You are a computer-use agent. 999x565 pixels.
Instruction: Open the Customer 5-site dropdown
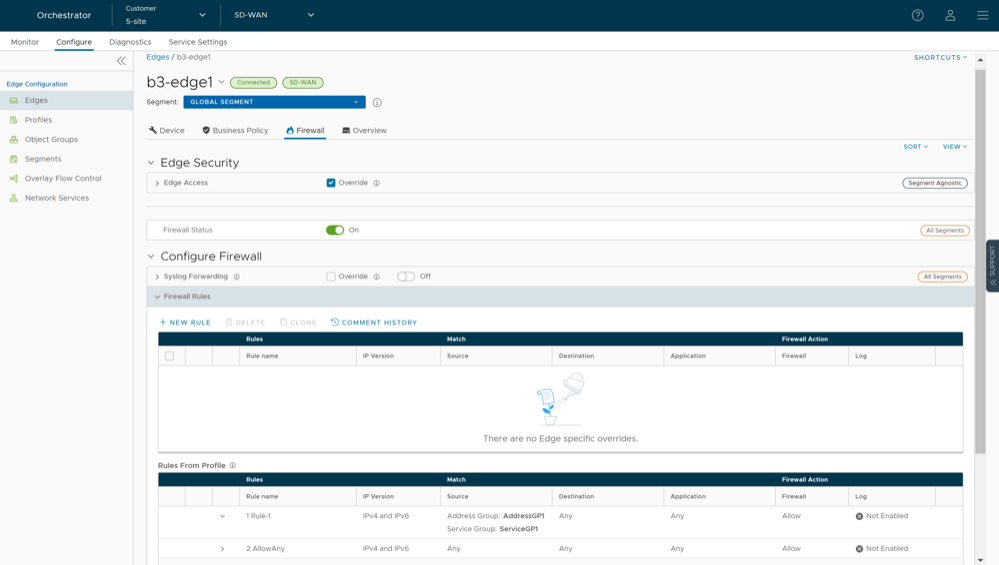(165, 15)
